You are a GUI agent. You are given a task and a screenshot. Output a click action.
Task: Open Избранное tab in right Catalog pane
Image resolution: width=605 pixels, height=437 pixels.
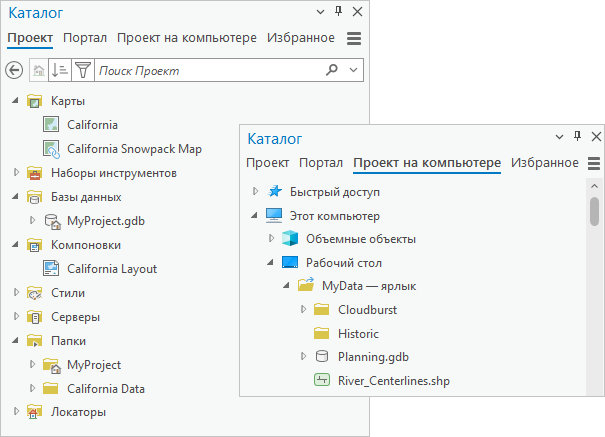pos(544,163)
